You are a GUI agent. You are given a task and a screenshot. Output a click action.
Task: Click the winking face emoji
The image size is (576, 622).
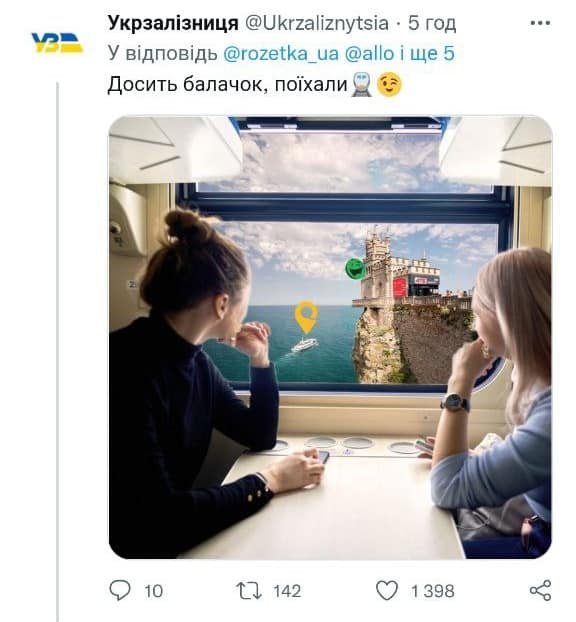[389, 84]
